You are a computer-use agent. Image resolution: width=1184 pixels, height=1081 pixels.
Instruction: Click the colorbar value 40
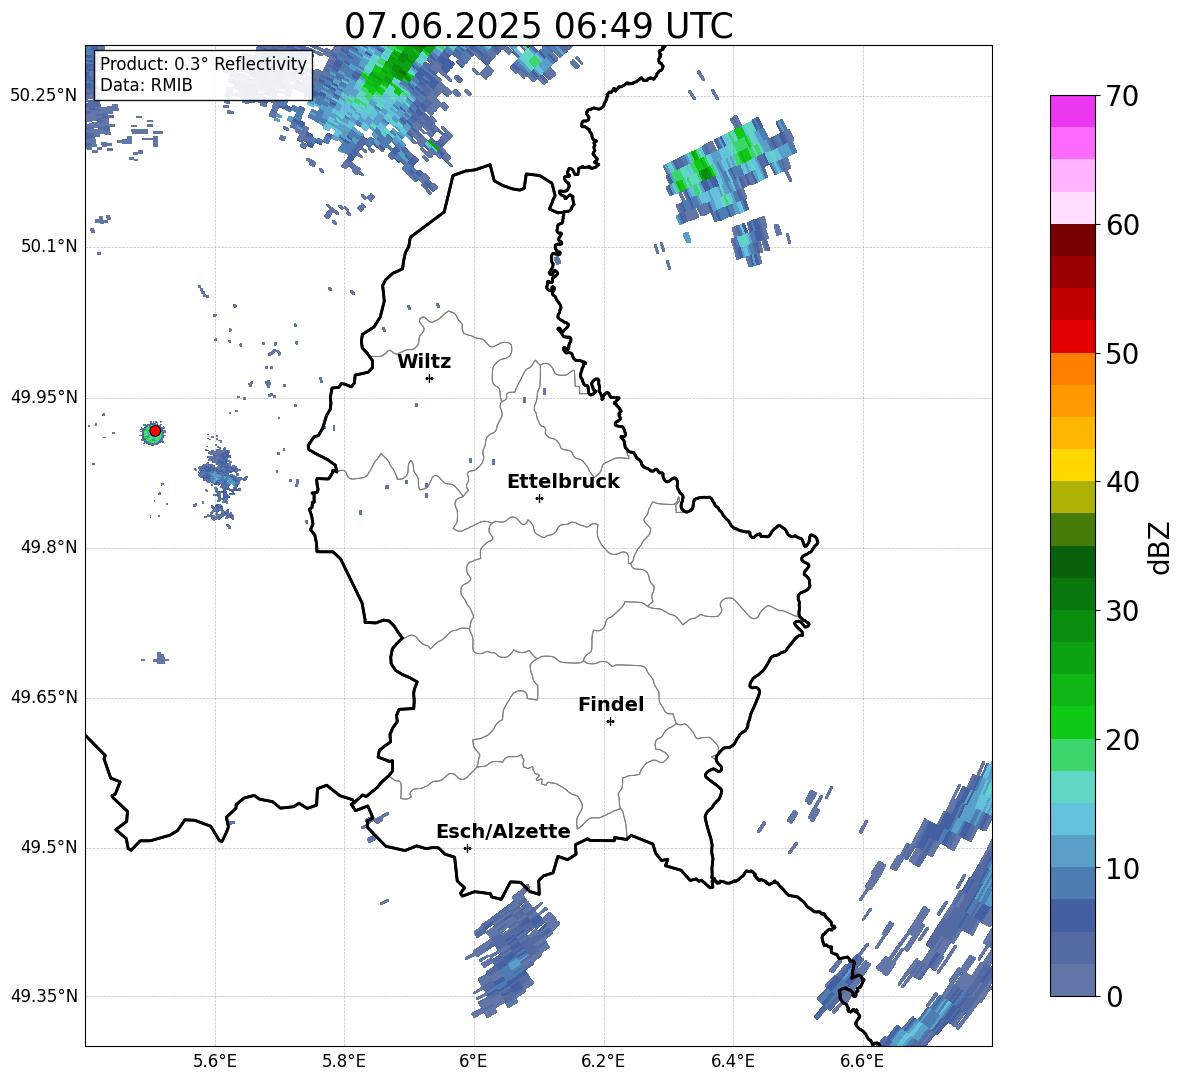click(x=1122, y=482)
